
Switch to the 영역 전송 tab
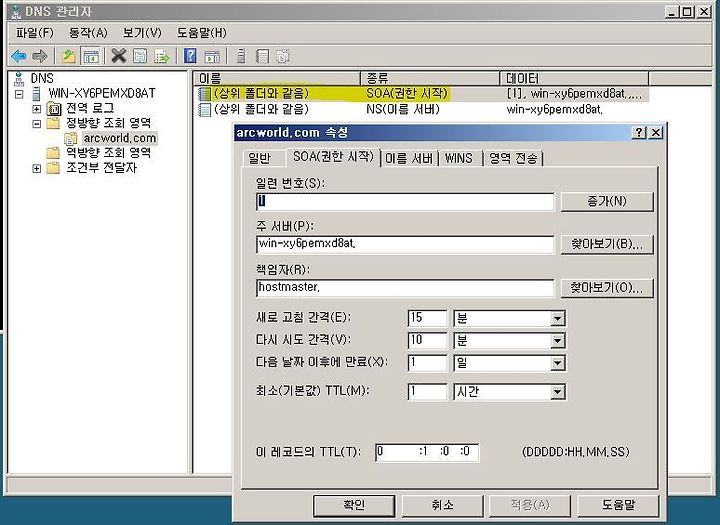click(x=512, y=158)
